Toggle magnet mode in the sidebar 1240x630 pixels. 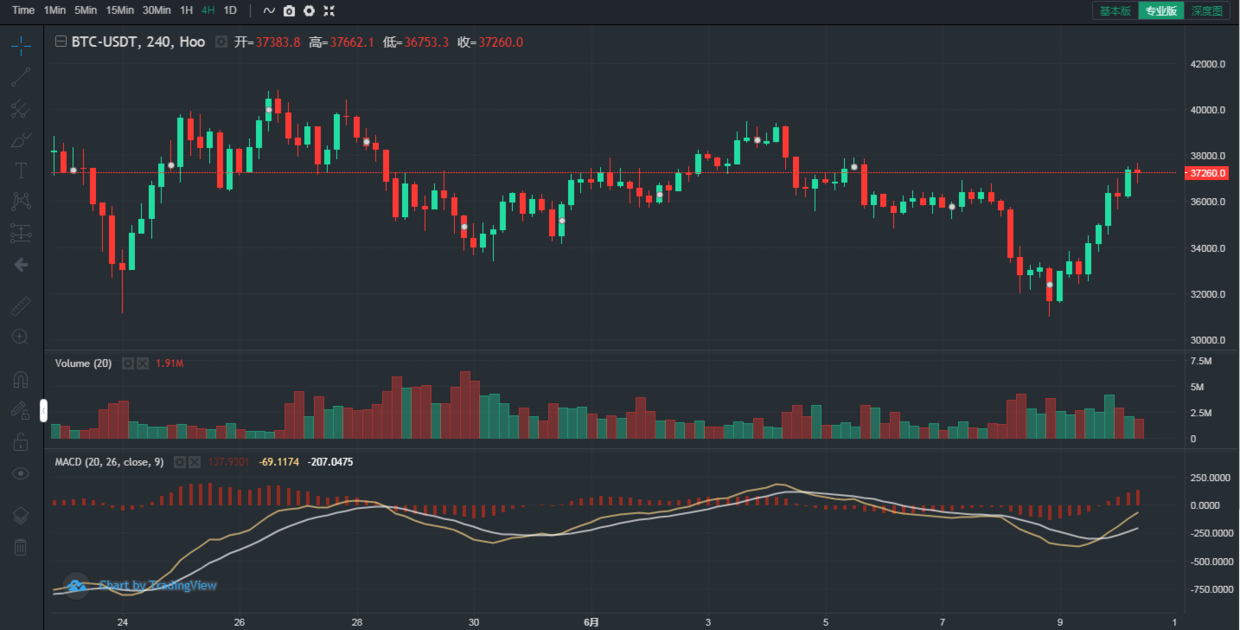click(x=20, y=380)
